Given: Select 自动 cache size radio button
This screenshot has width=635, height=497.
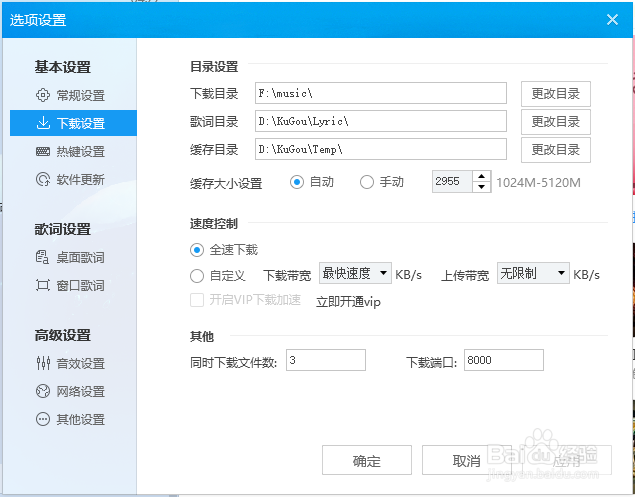Looking at the screenshot, I should tap(297, 182).
